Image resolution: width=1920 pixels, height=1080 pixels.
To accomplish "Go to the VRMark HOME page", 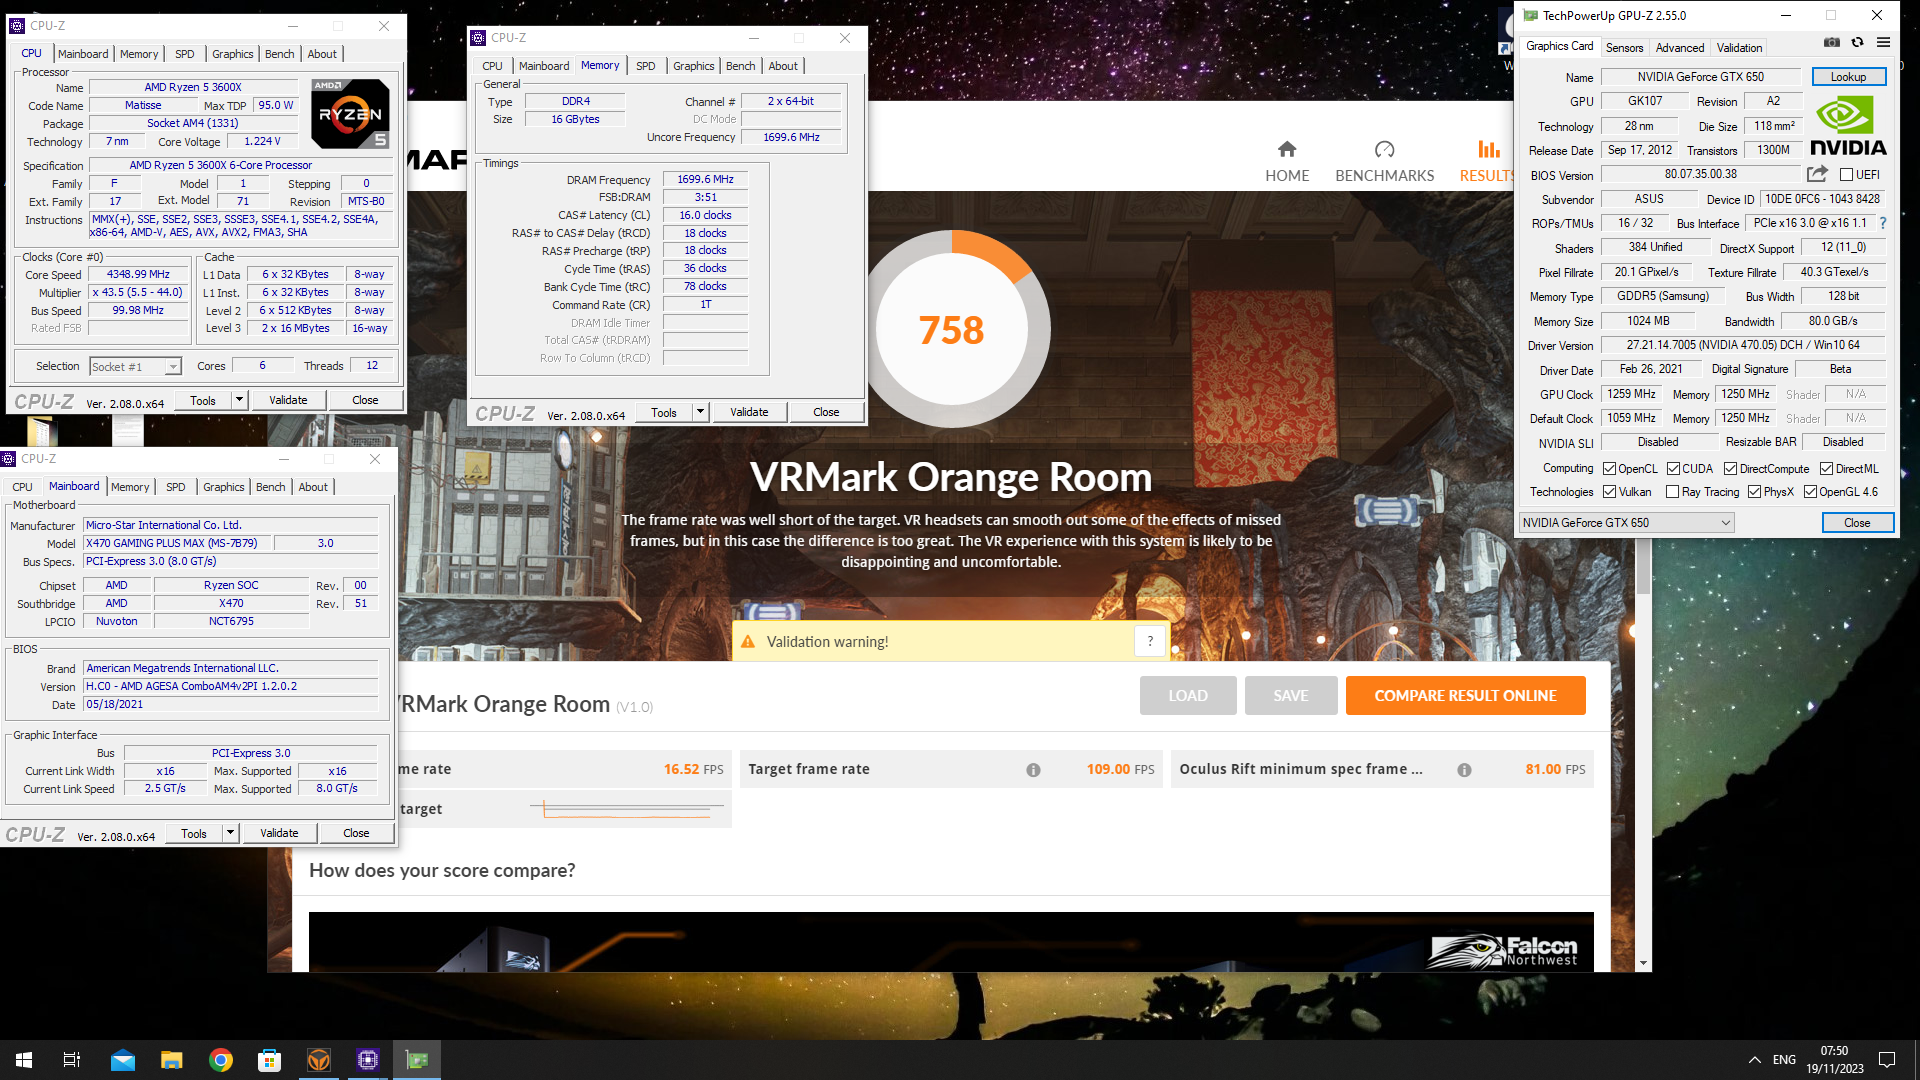I will coord(1287,161).
